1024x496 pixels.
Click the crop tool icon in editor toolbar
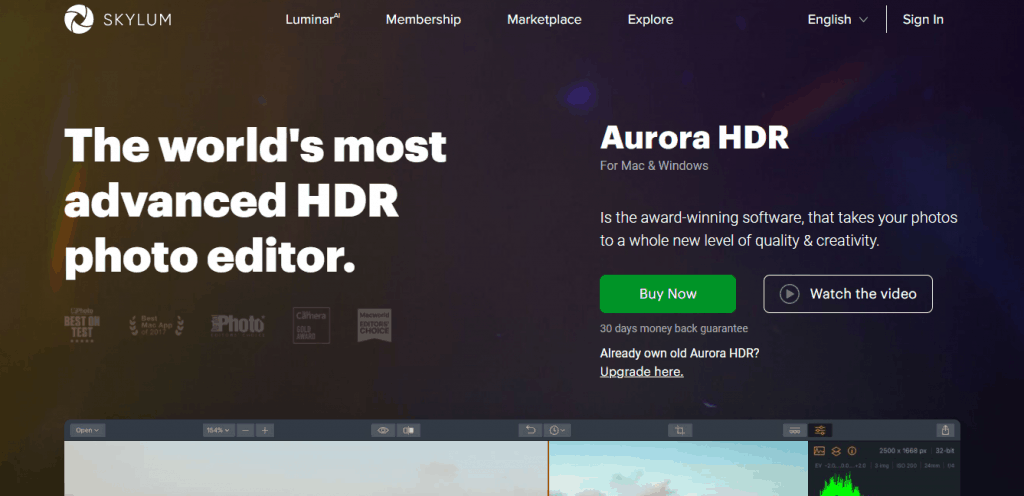[679, 430]
